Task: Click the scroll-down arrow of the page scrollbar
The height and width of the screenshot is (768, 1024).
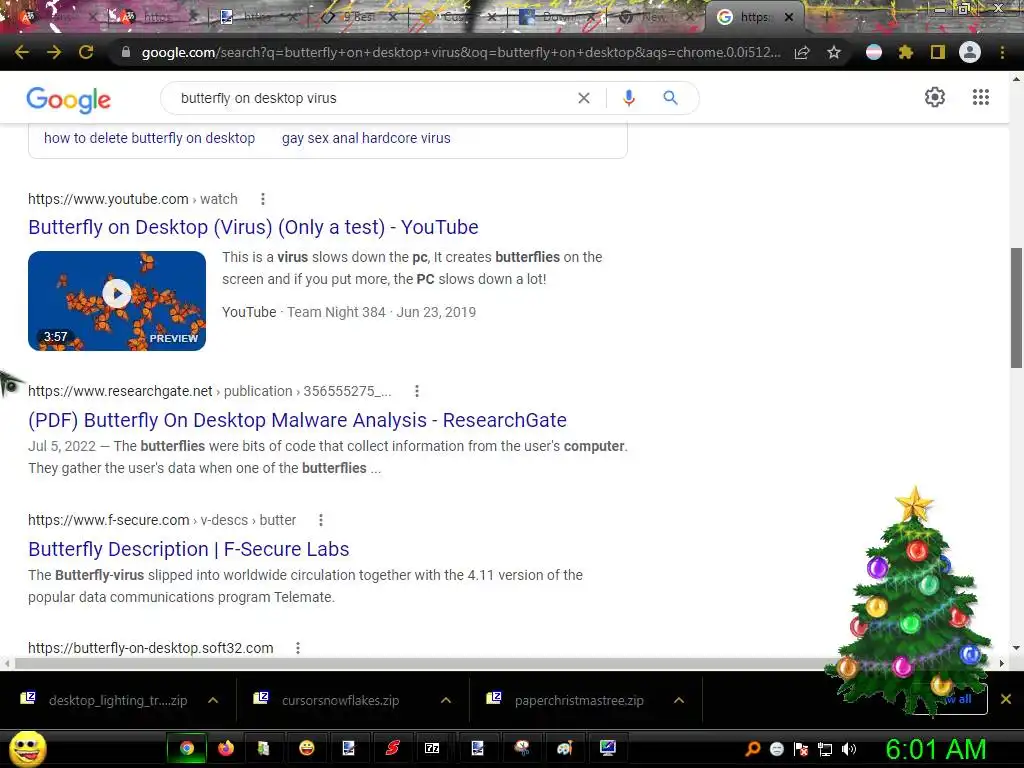Action: pos(1016,648)
